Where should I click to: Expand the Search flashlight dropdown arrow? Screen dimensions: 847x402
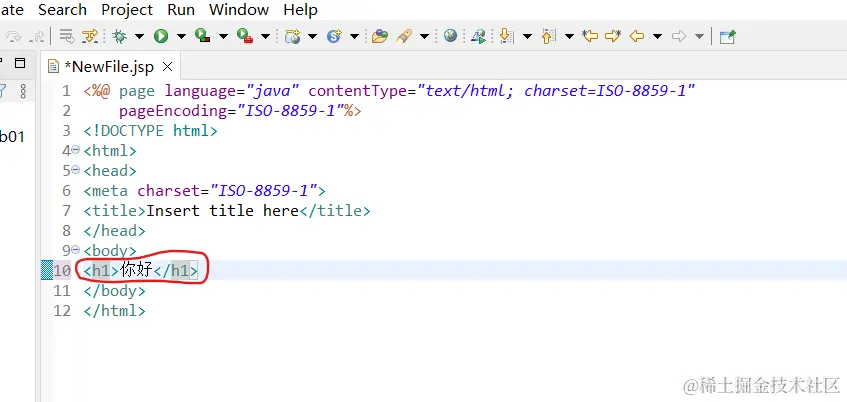pyautogui.click(x=425, y=36)
